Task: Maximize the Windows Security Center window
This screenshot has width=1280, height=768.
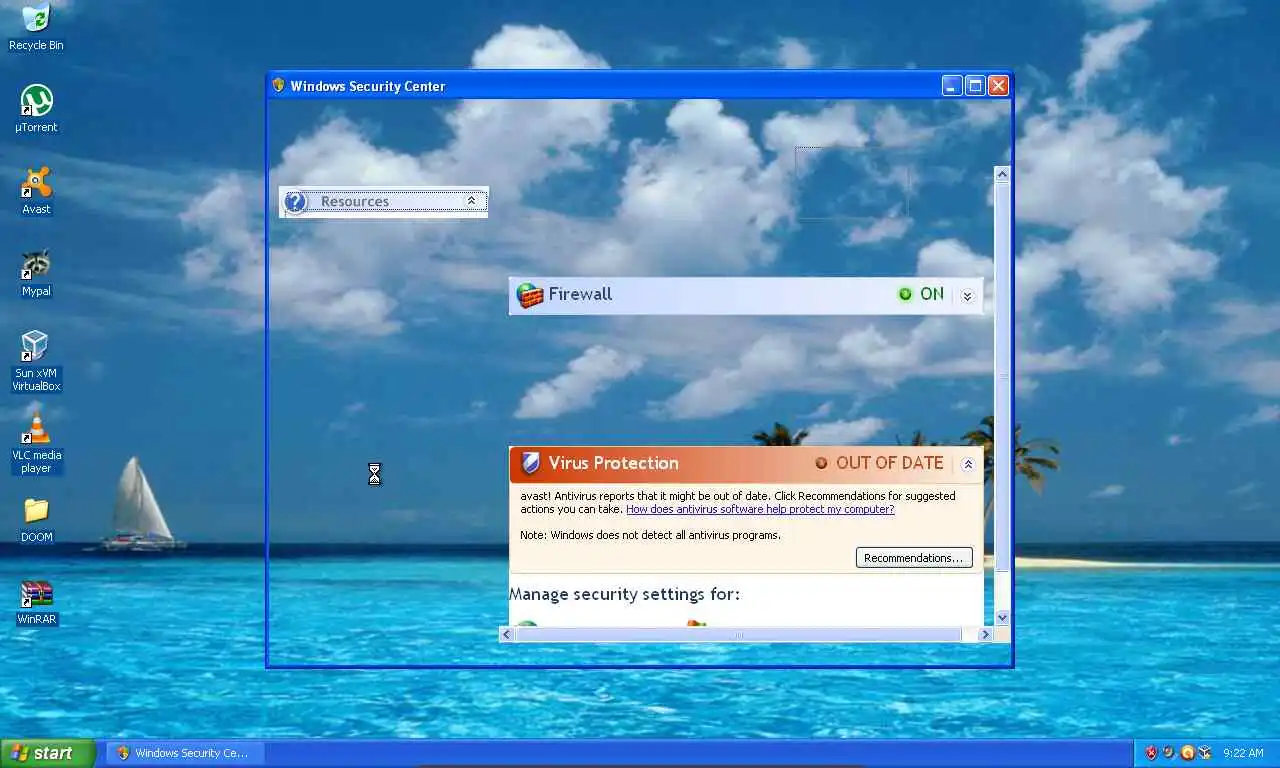Action: (x=975, y=86)
